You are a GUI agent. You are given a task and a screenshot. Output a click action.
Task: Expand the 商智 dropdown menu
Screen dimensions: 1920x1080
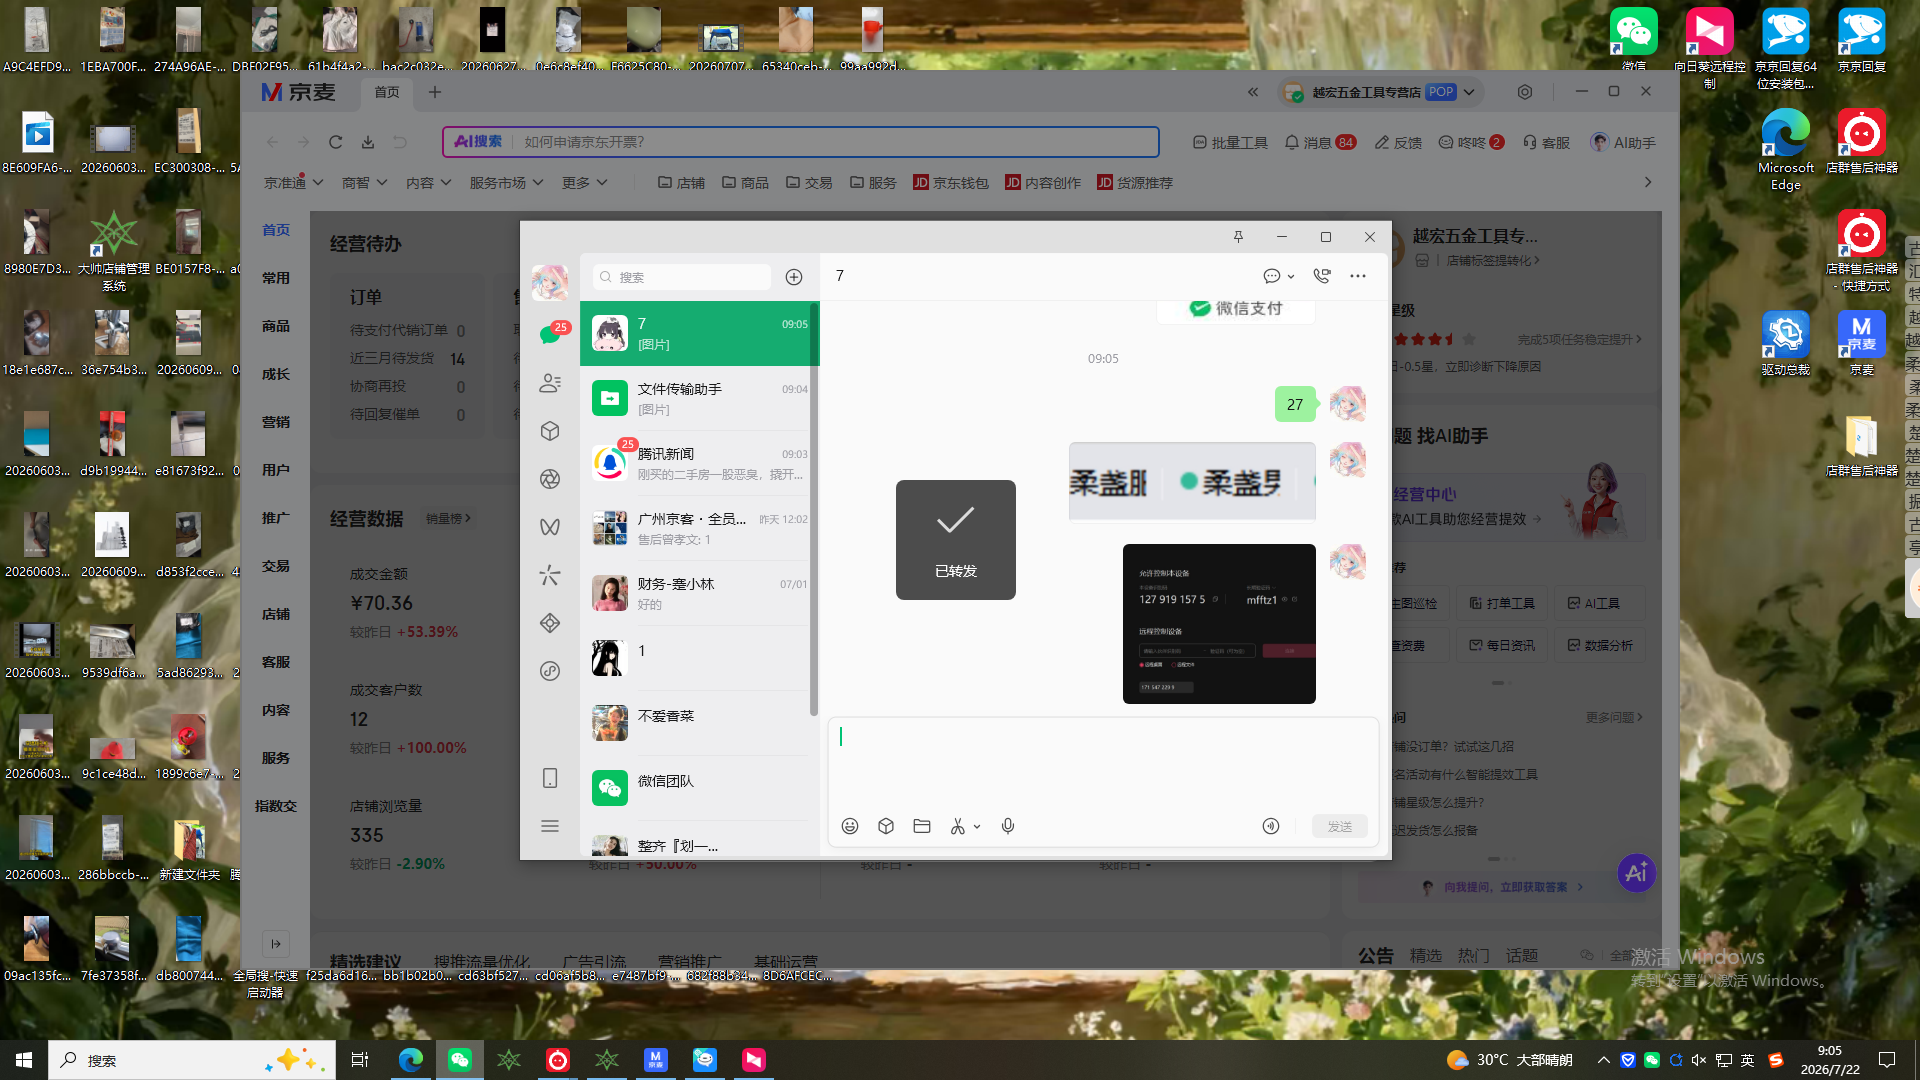(x=364, y=183)
